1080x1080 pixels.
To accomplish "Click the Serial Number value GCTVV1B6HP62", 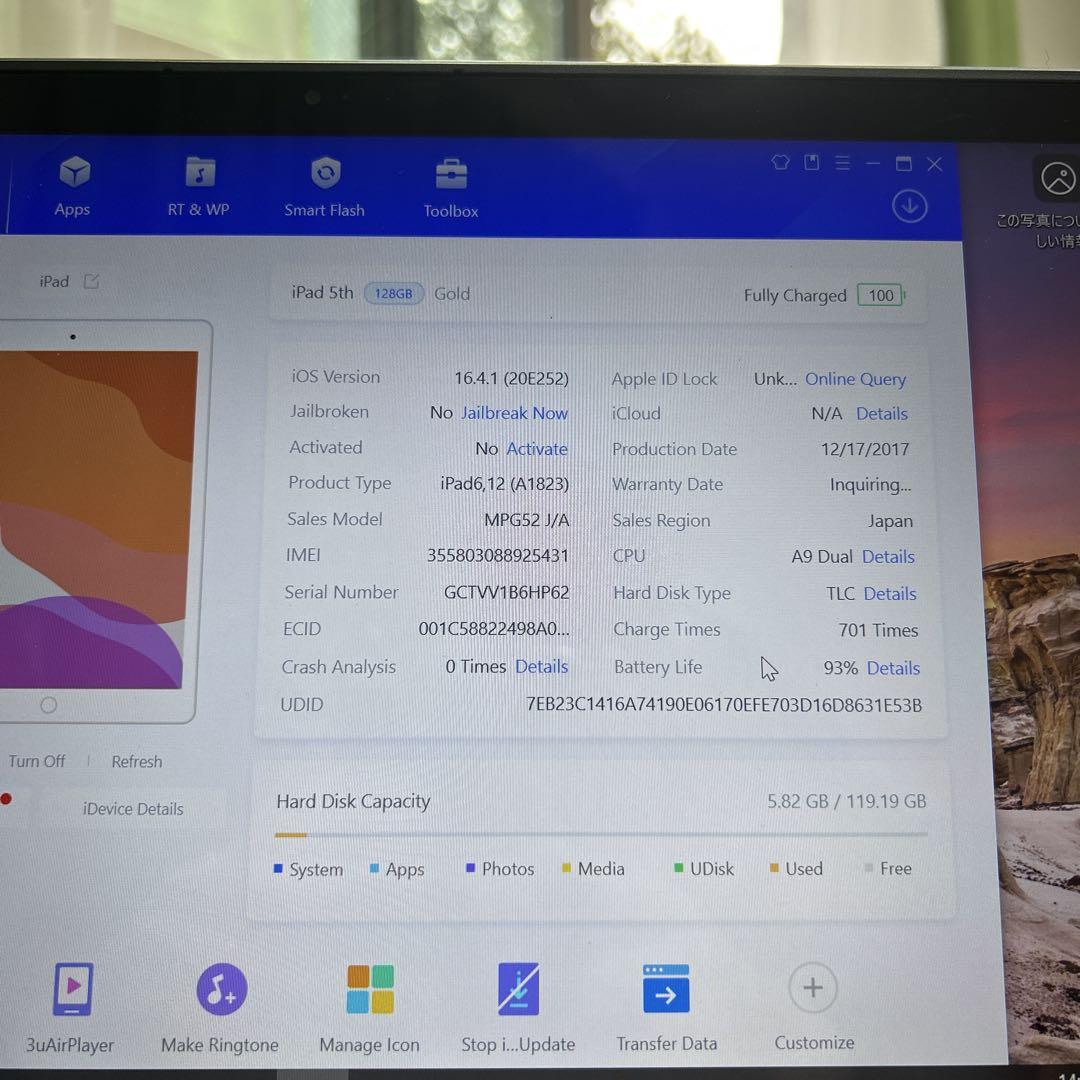I will 506,592.
